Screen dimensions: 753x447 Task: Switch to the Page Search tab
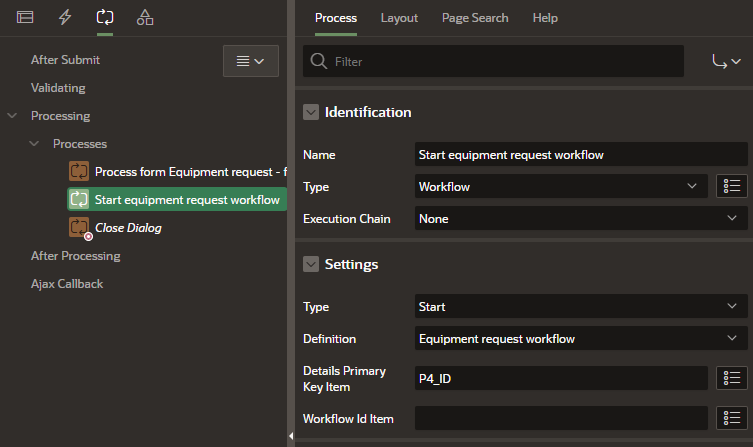coord(475,18)
